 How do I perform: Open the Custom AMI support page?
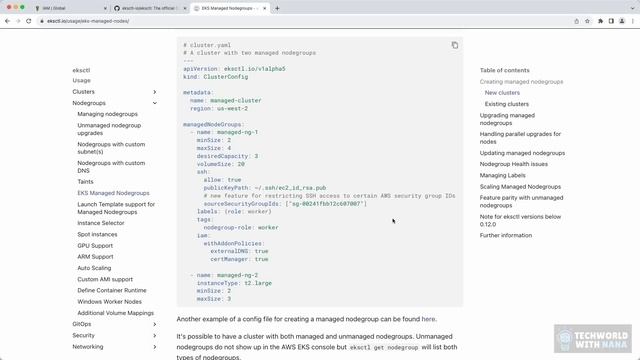[x=105, y=280]
